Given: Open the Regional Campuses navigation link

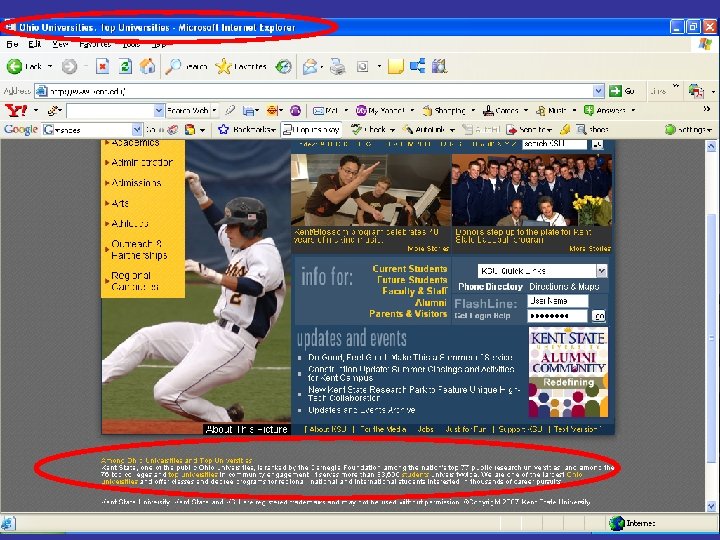Looking at the screenshot, I should tap(135, 281).
